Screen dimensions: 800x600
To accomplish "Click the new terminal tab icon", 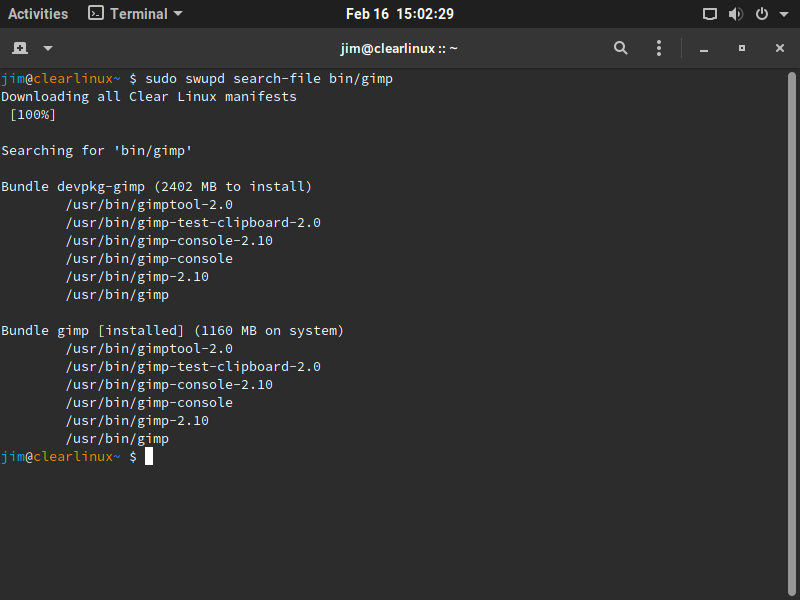I will [20, 48].
